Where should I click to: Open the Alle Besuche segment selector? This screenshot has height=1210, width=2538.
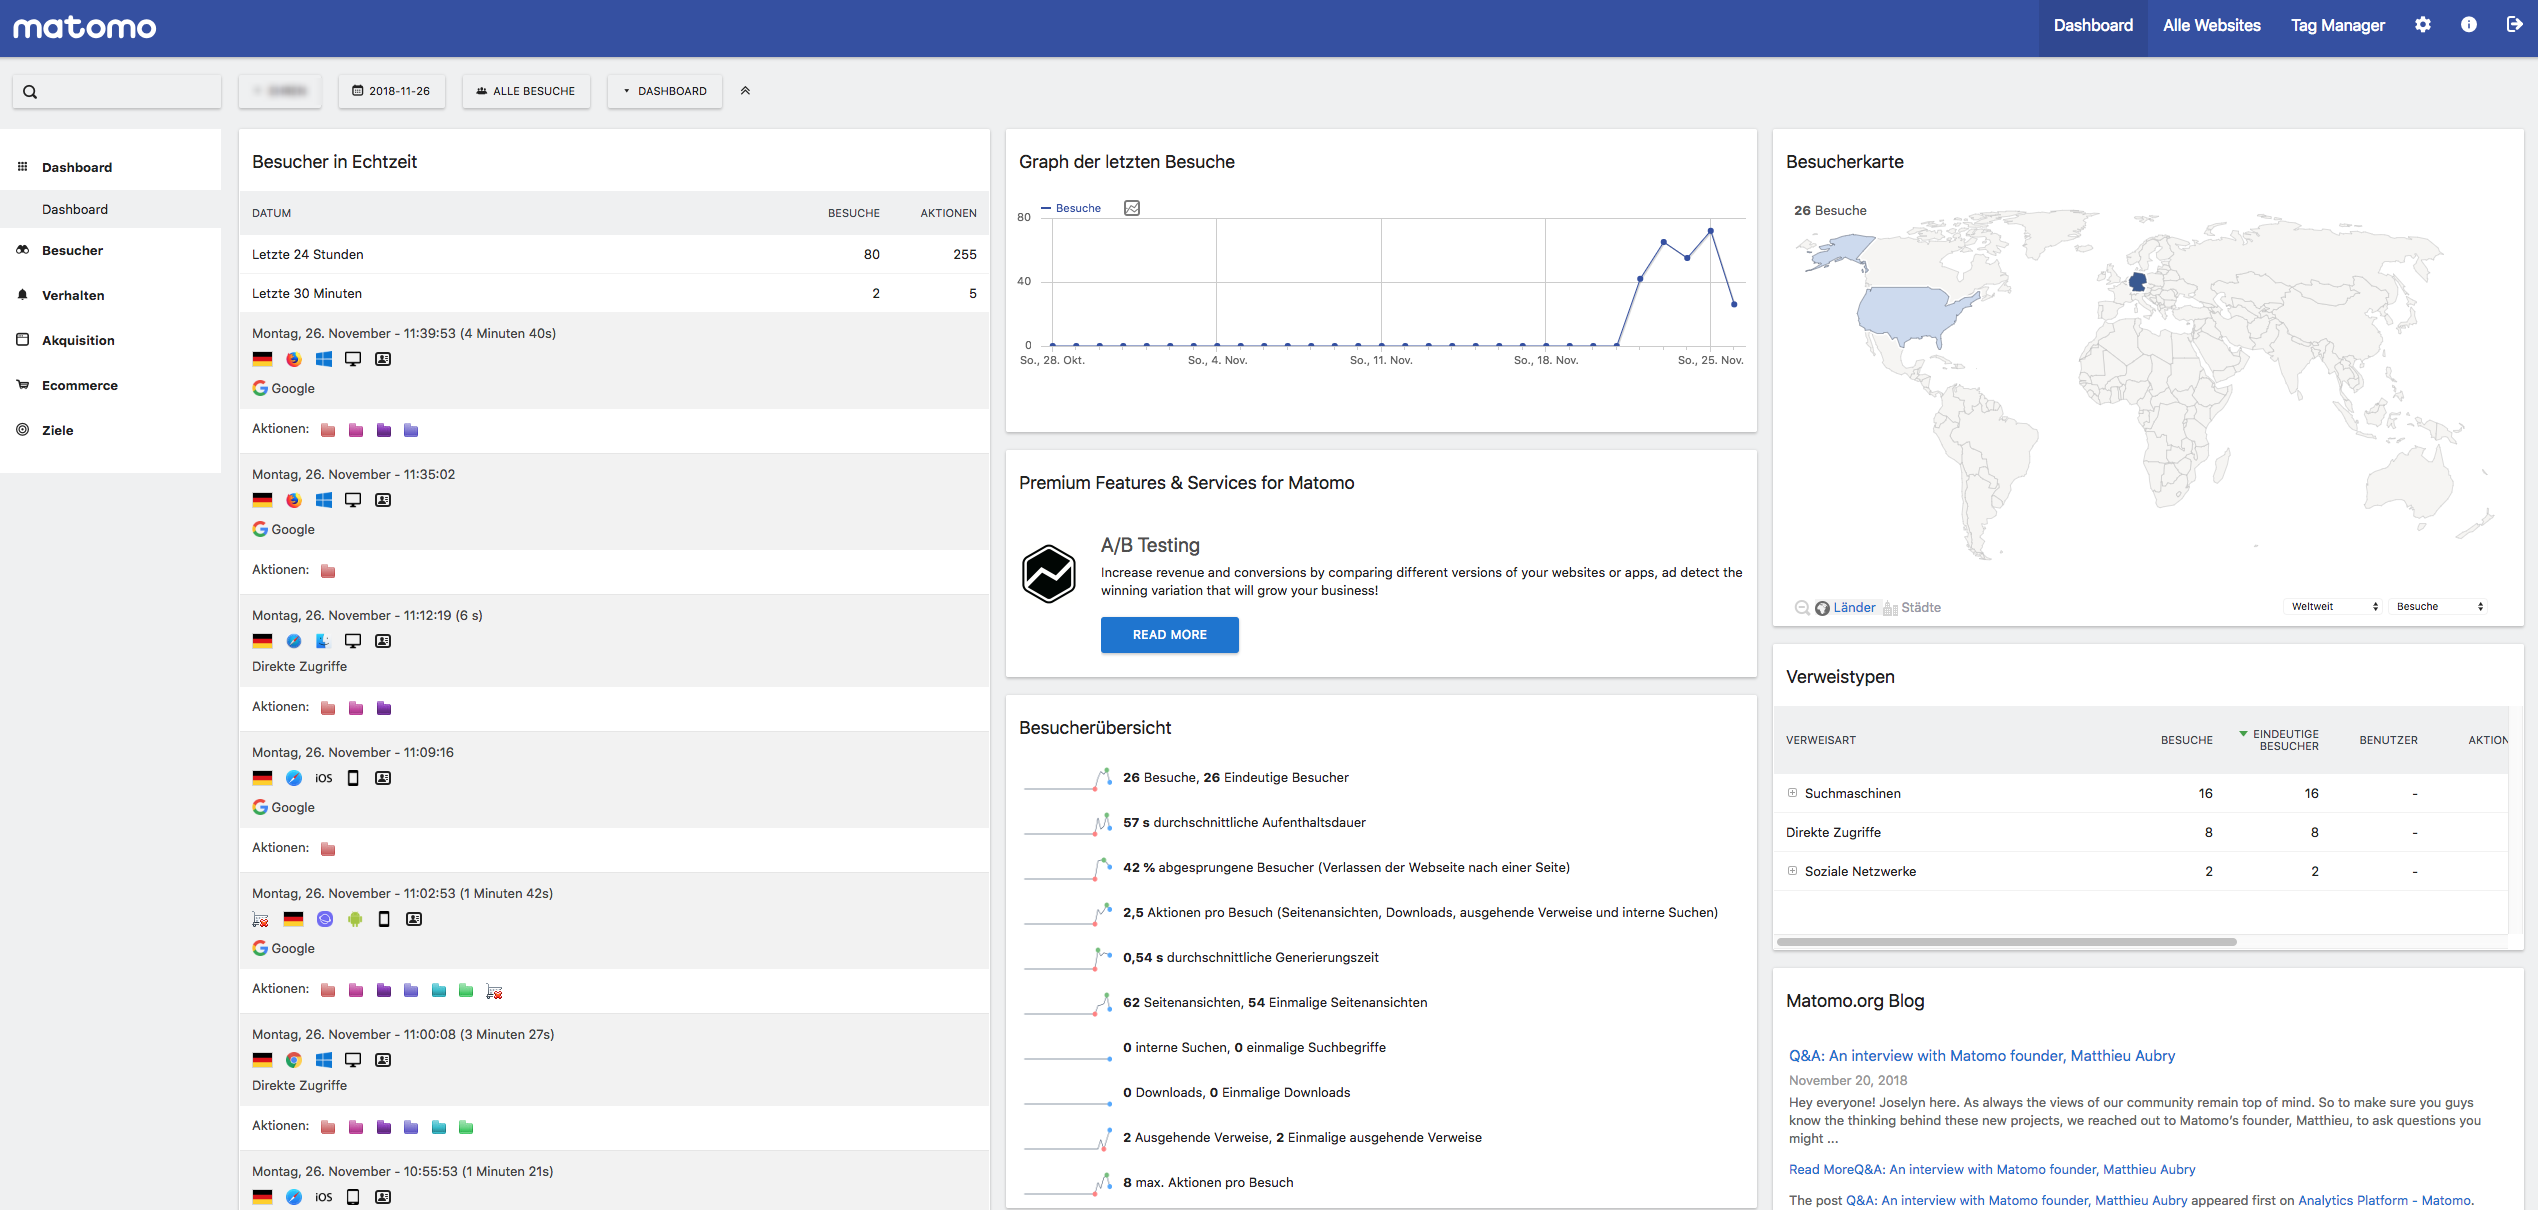(526, 91)
